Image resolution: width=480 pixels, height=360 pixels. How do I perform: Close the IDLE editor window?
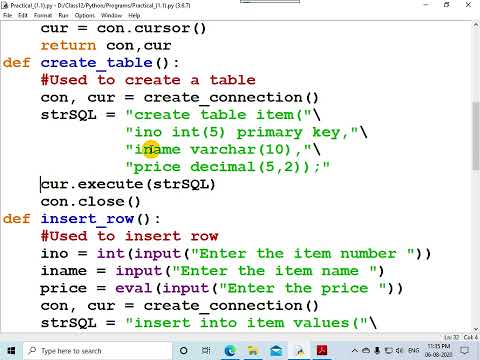tap(468, 5)
